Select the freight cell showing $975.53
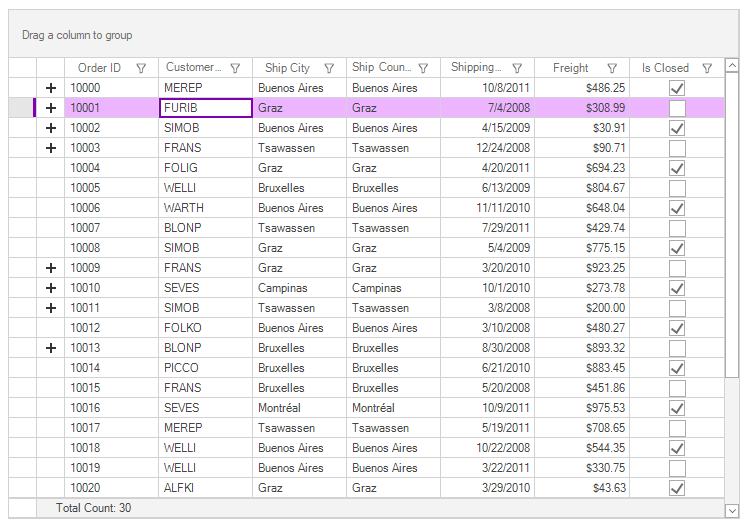Viewport: 750px width, 526px height. pyautogui.click(x=582, y=408)
